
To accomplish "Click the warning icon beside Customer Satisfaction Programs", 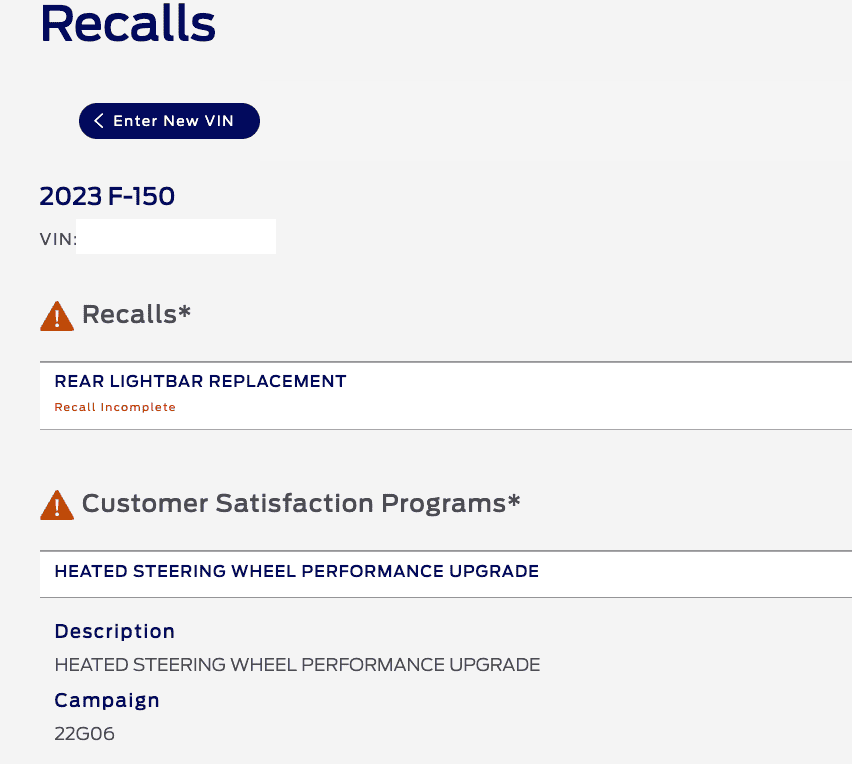I will pos(57,505).
